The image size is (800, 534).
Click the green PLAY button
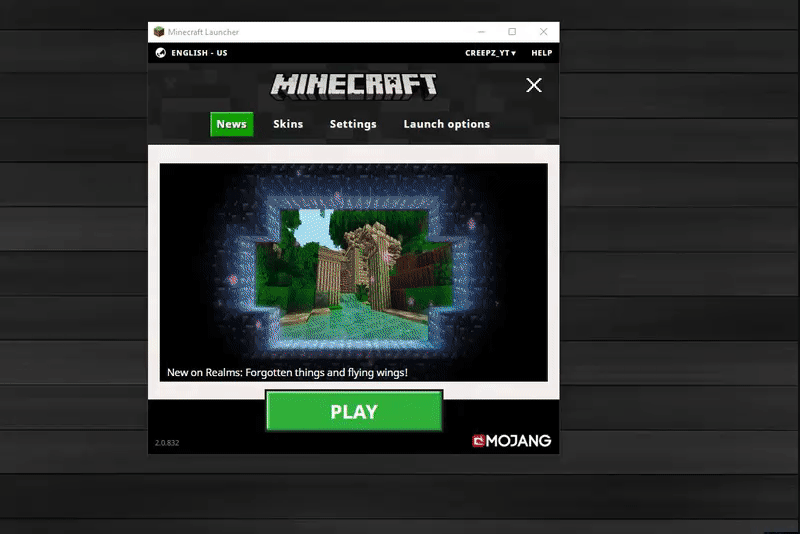pos(354,411)
